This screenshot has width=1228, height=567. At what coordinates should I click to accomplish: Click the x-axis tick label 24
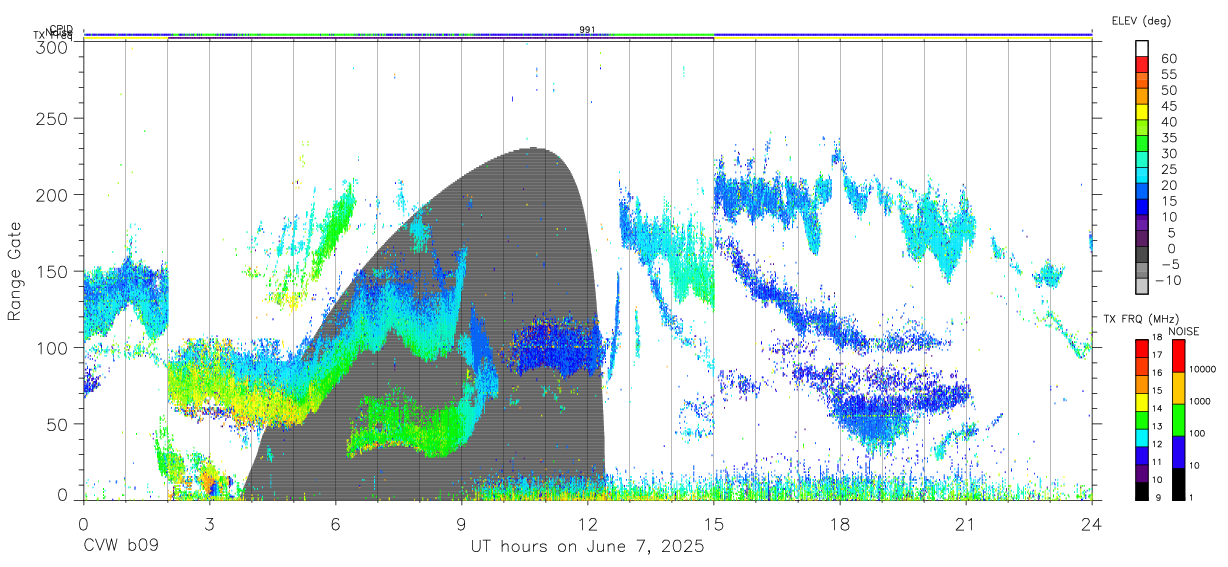pyautogui.click(x=1092, y=523)
